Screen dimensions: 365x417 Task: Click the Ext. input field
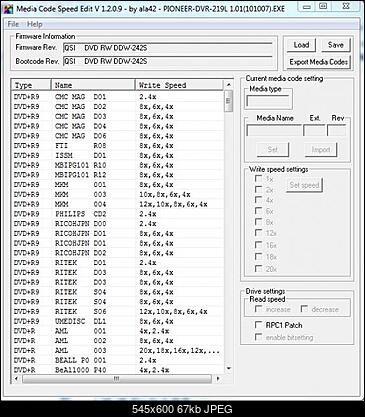click(x=314, y=130)
